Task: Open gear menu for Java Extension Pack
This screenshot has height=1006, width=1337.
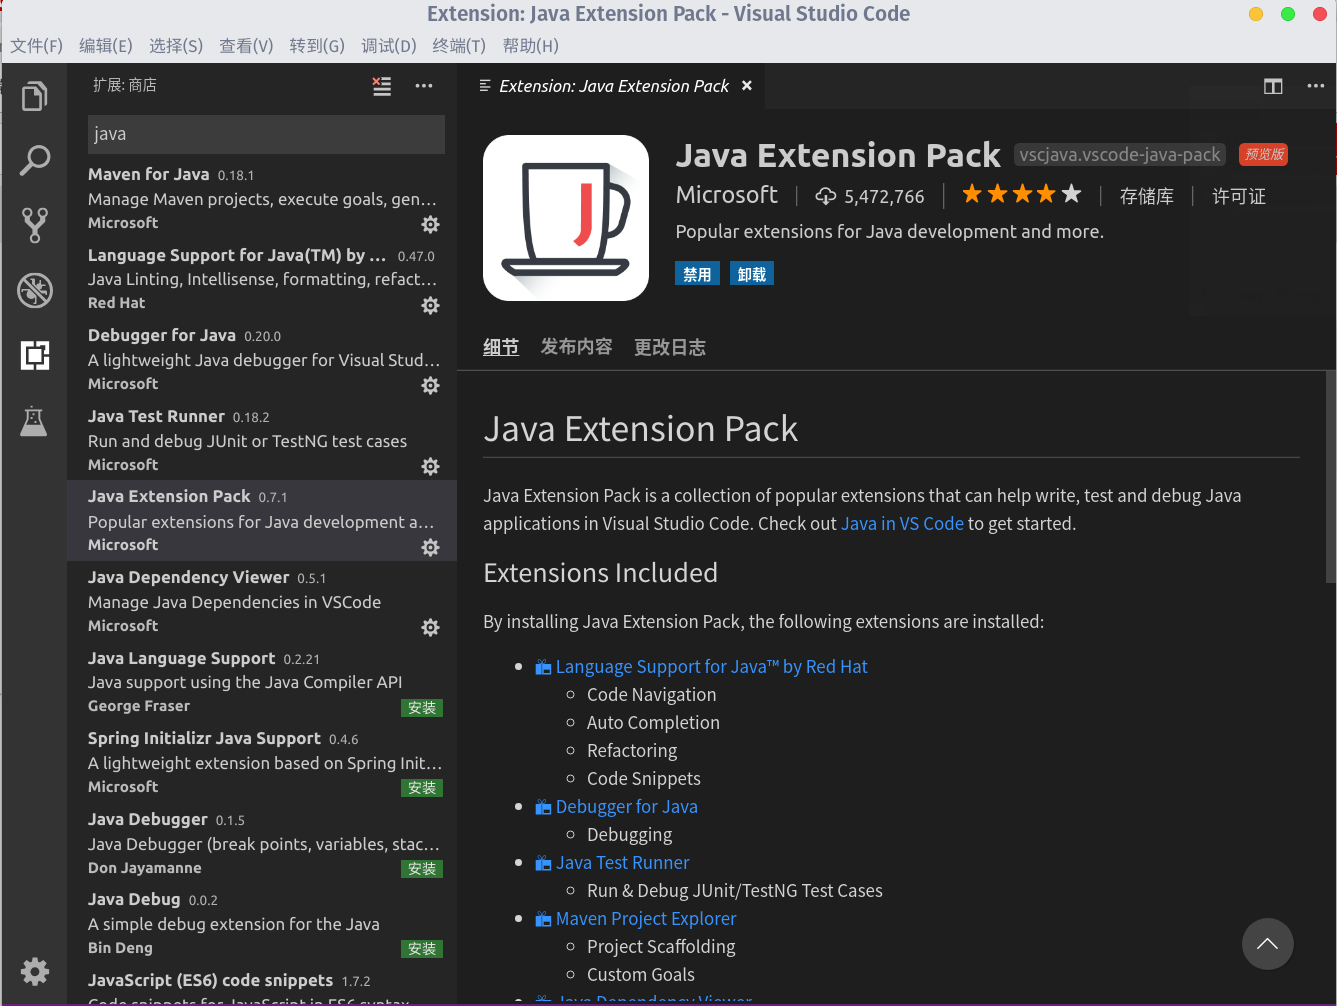Action: (430, 547)
